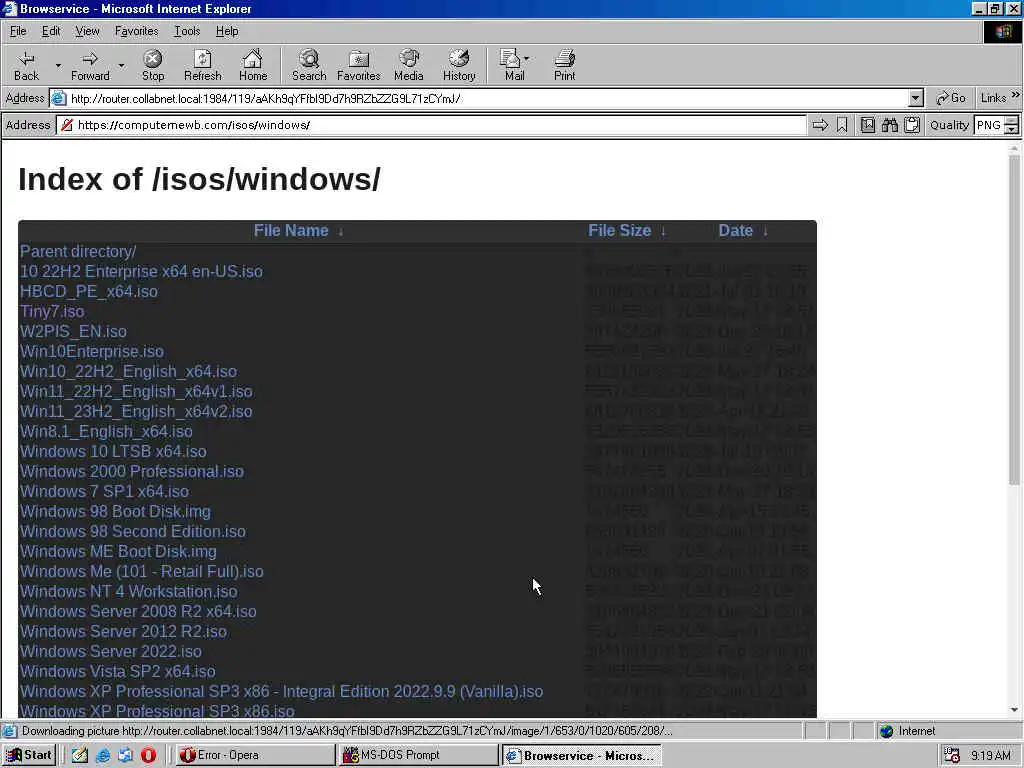The image size is (1024, 768).
Task: Step Quality selector upward
Action: tap(1011, 120)
